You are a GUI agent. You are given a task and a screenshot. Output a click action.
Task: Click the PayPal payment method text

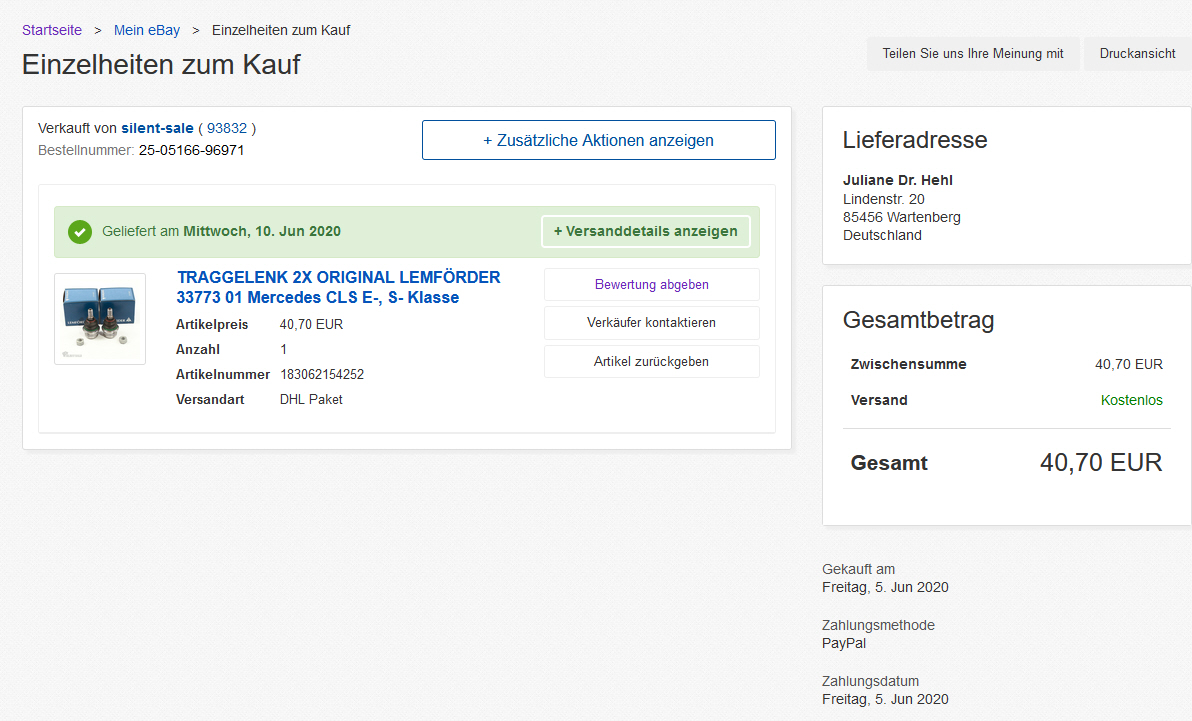(844, 643)
